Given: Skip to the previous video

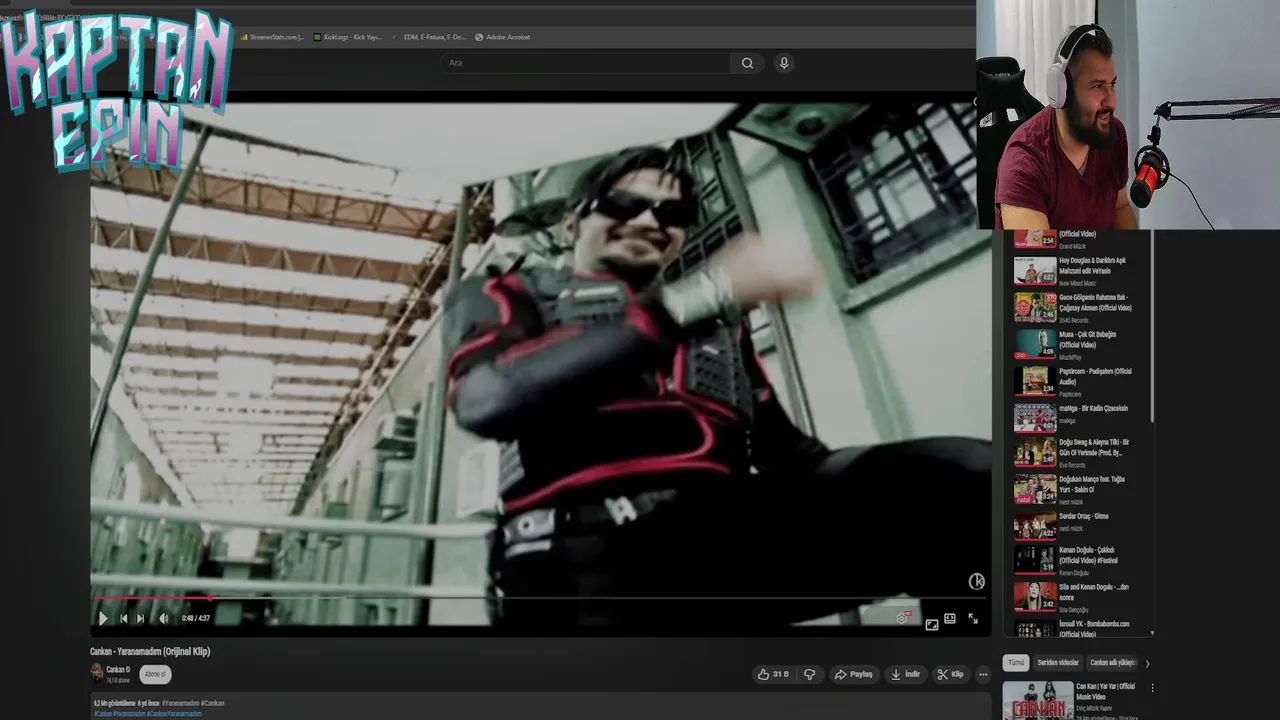Looking at the screenshot, I should [124, 619].
